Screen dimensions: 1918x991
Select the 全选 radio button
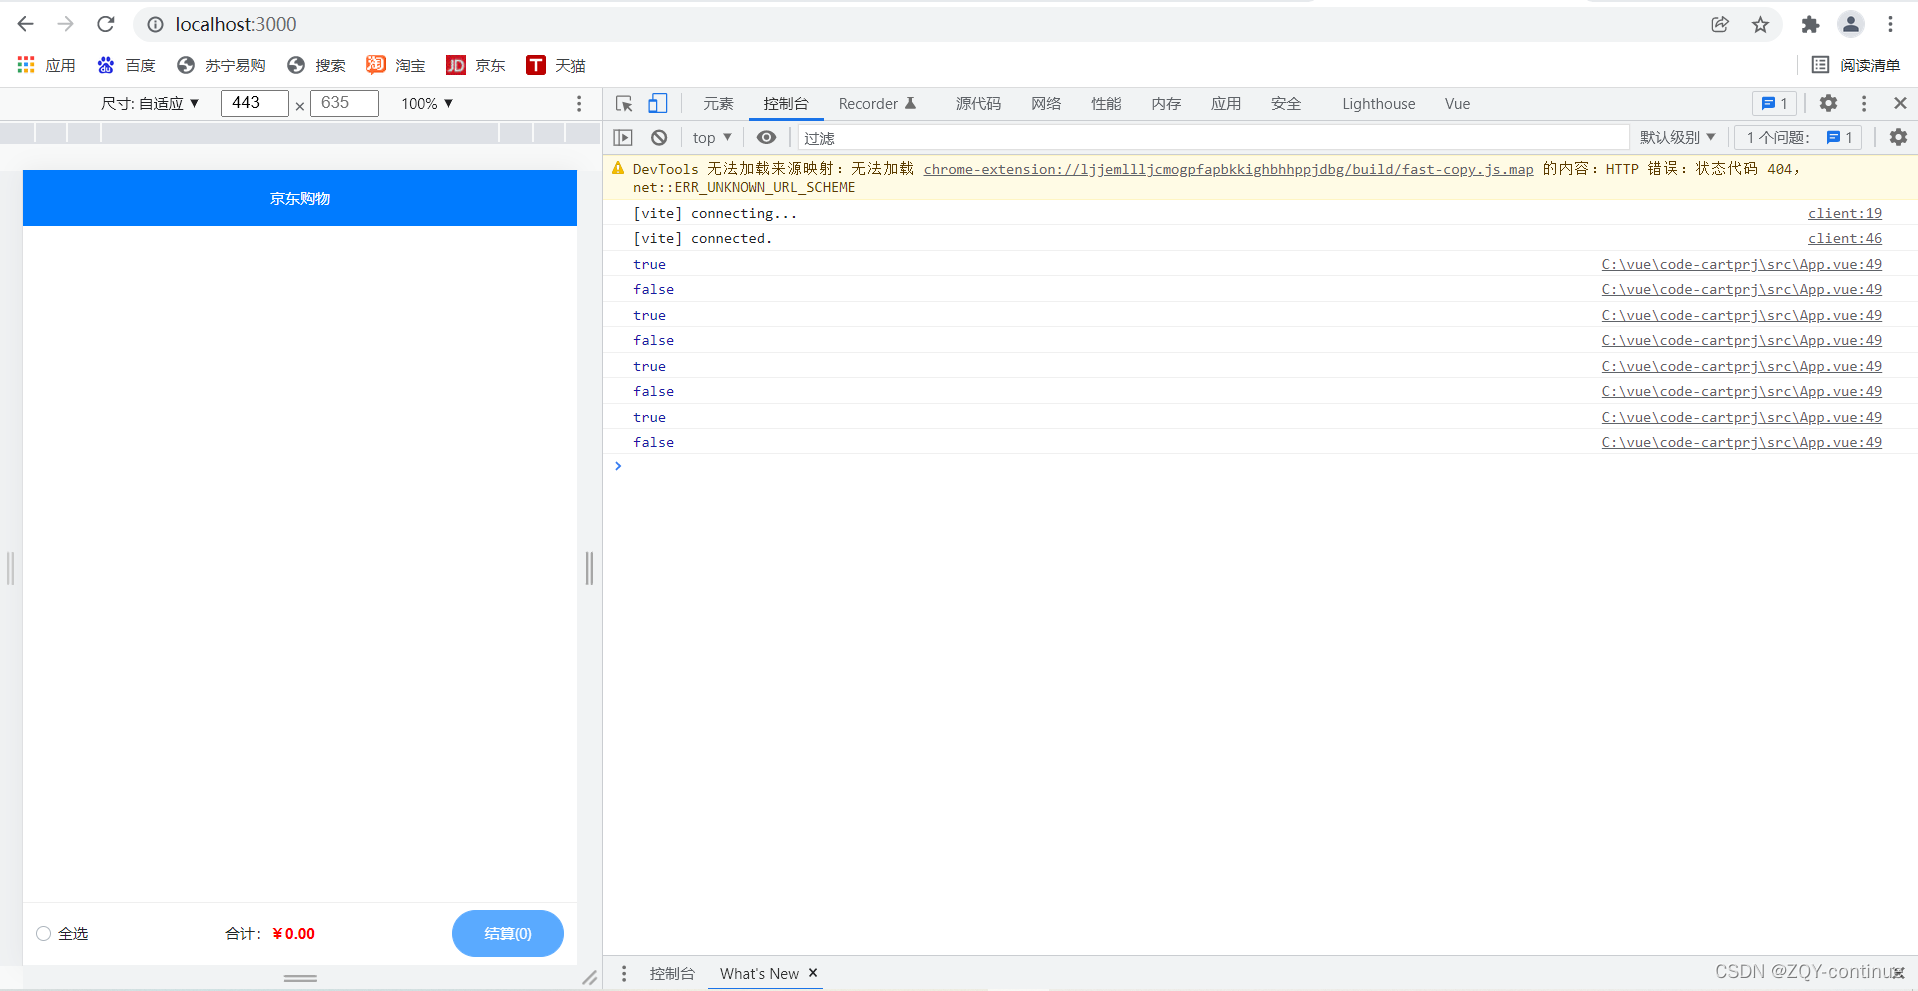pos(43,933)
